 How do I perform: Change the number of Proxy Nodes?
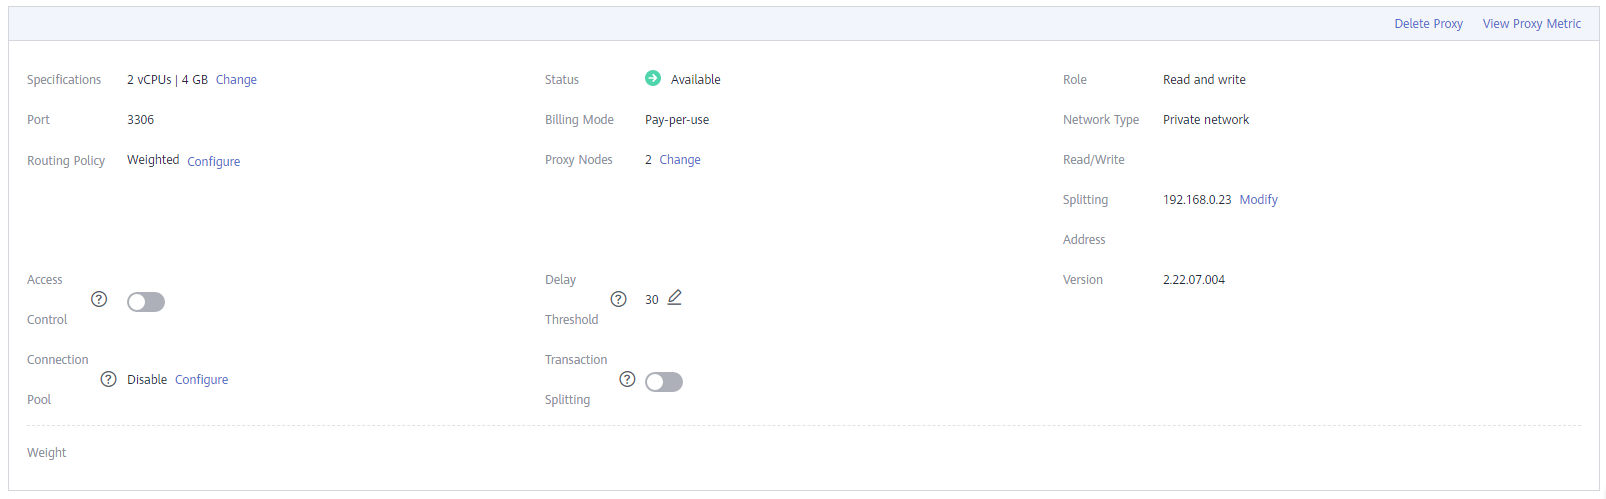coord(680,160)
